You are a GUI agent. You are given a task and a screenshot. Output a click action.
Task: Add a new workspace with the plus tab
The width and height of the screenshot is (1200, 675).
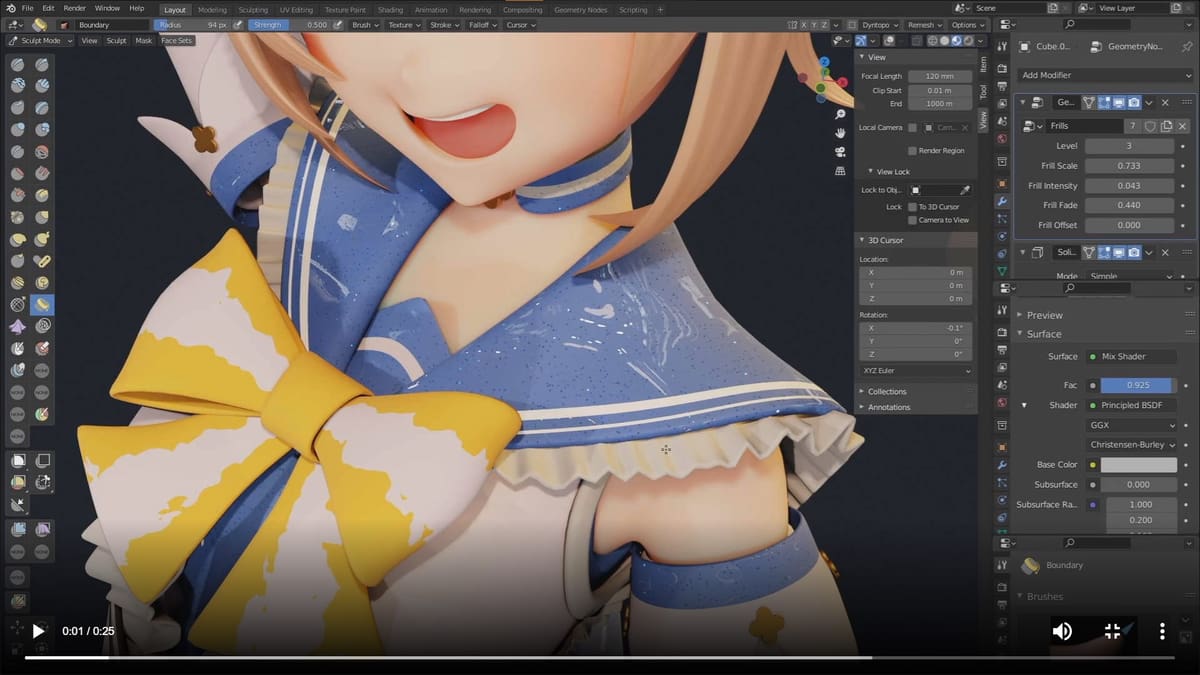pyautogui.click(x=660, y=9)
